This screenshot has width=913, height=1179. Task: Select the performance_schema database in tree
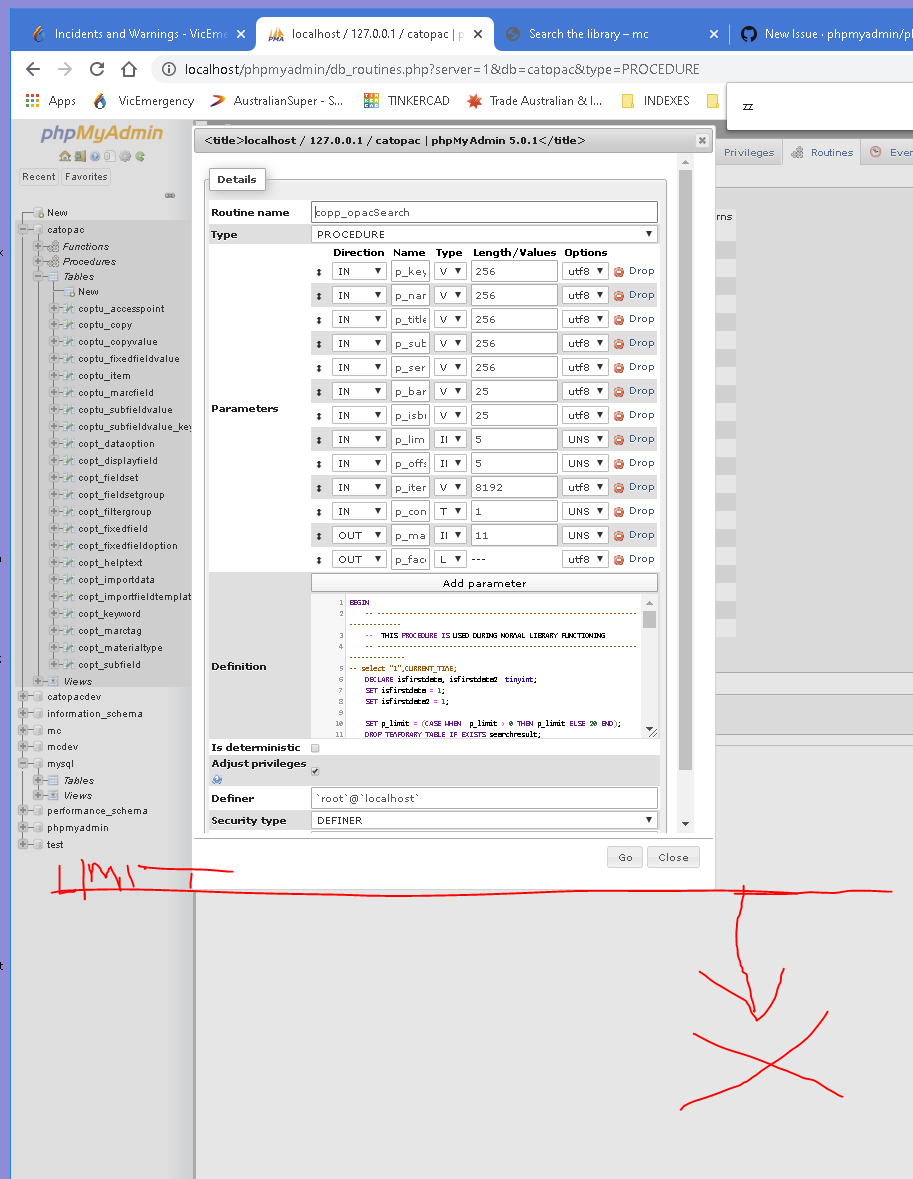[x=97, y=811]
